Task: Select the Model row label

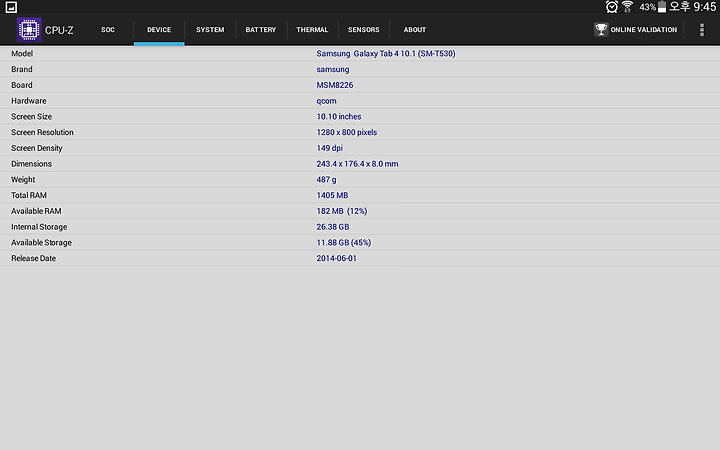Action: (22, 54)
